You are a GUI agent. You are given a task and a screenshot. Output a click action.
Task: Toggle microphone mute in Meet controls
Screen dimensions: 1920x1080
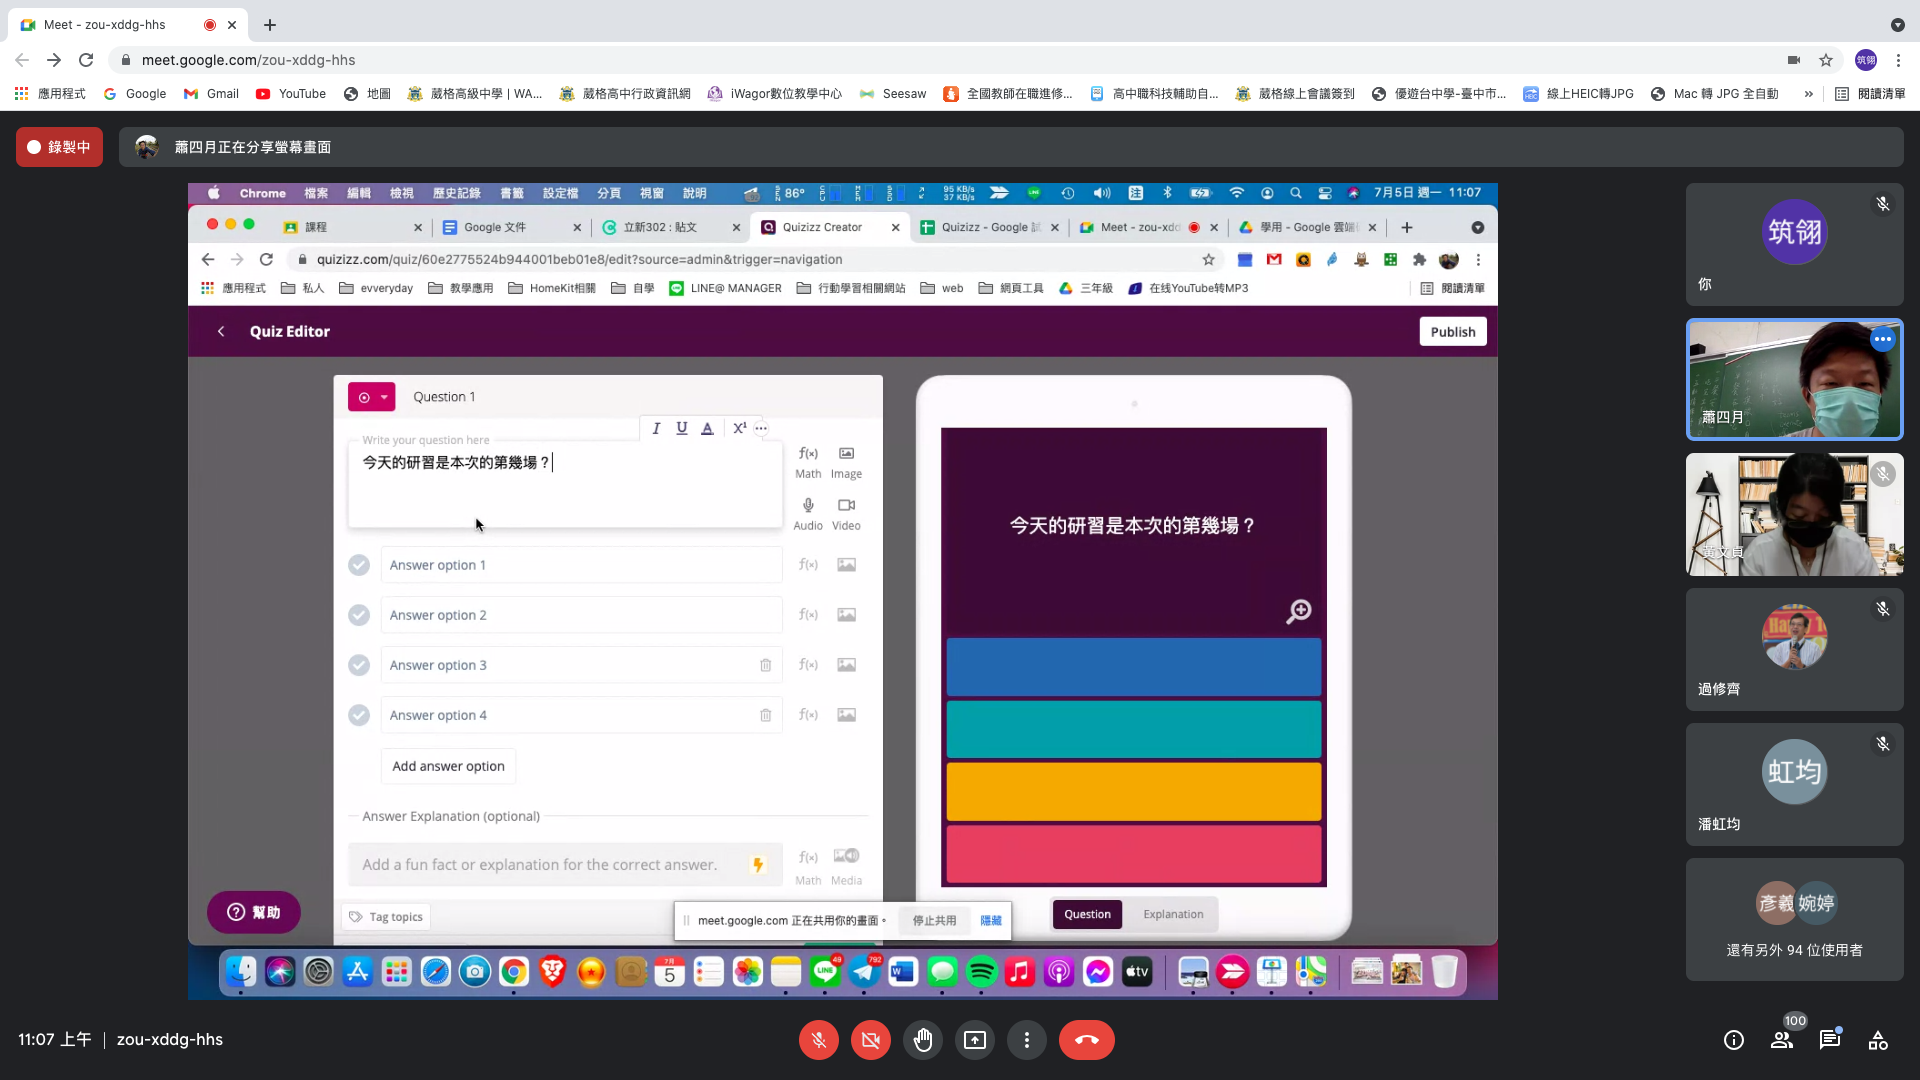pos(818,1040)
